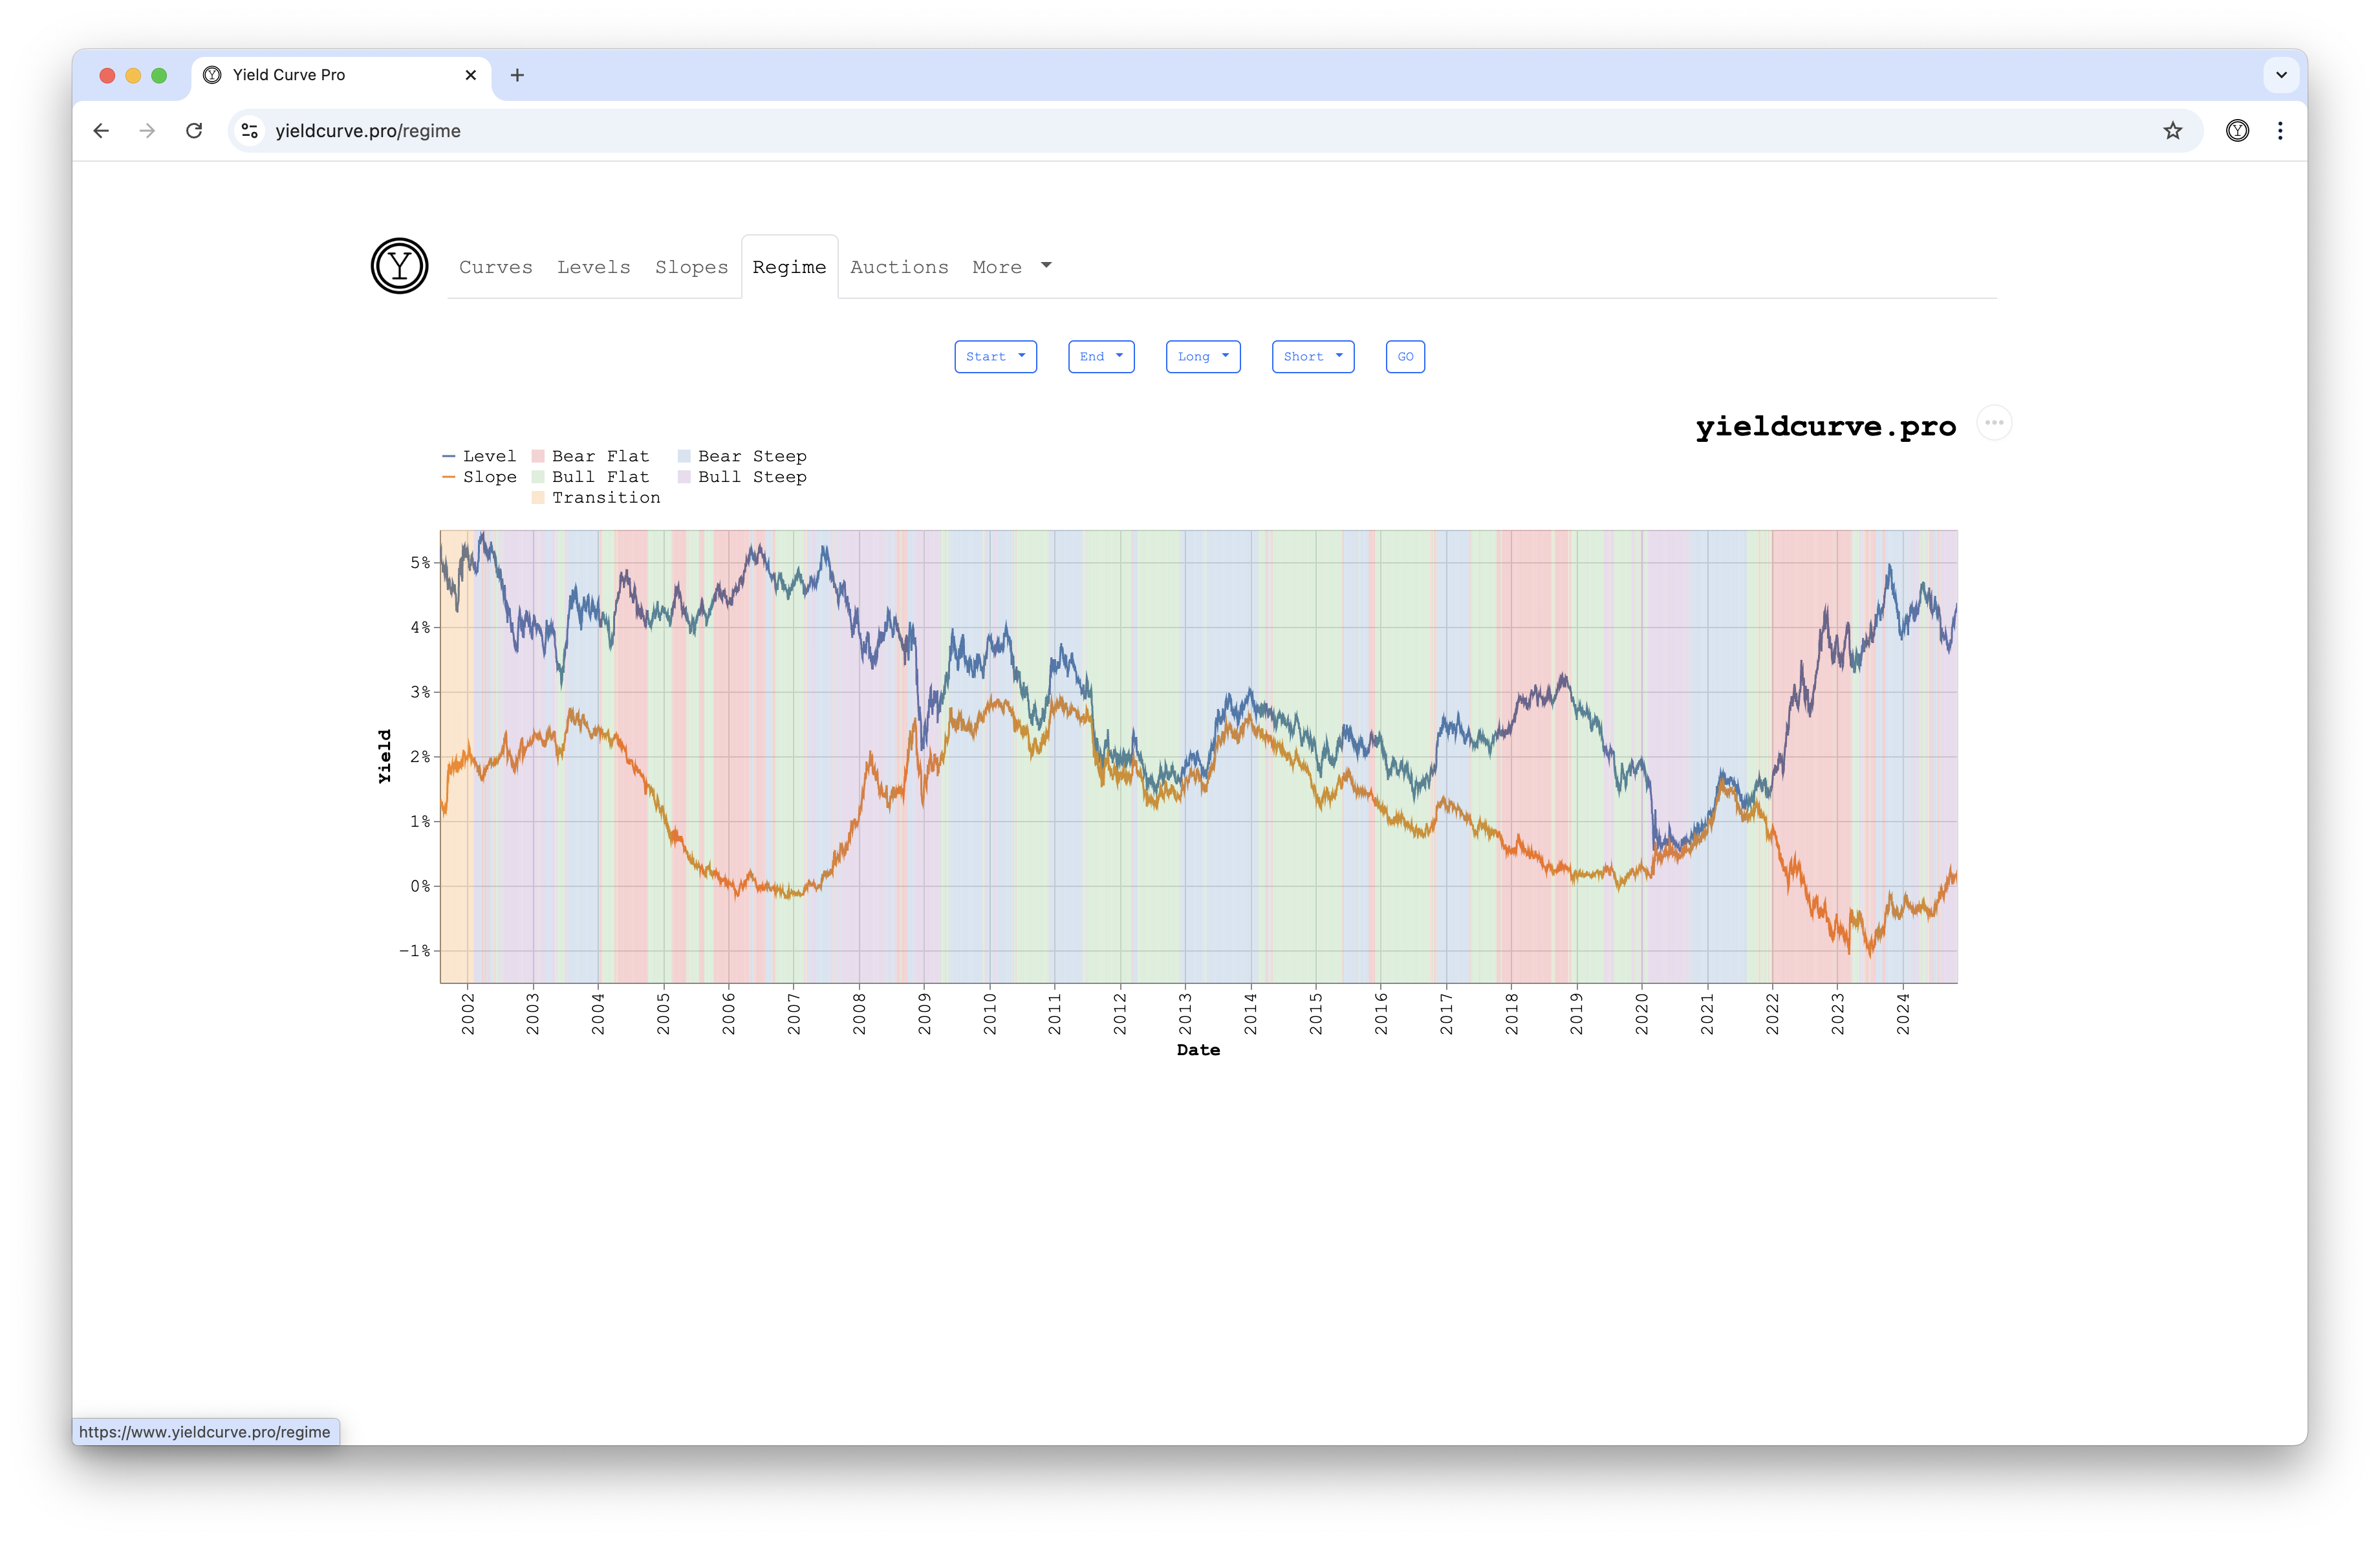This screenshot has height=1541, width=2380.
Task: Click the 2008 label on the date axis
Action: [859, 1014]
